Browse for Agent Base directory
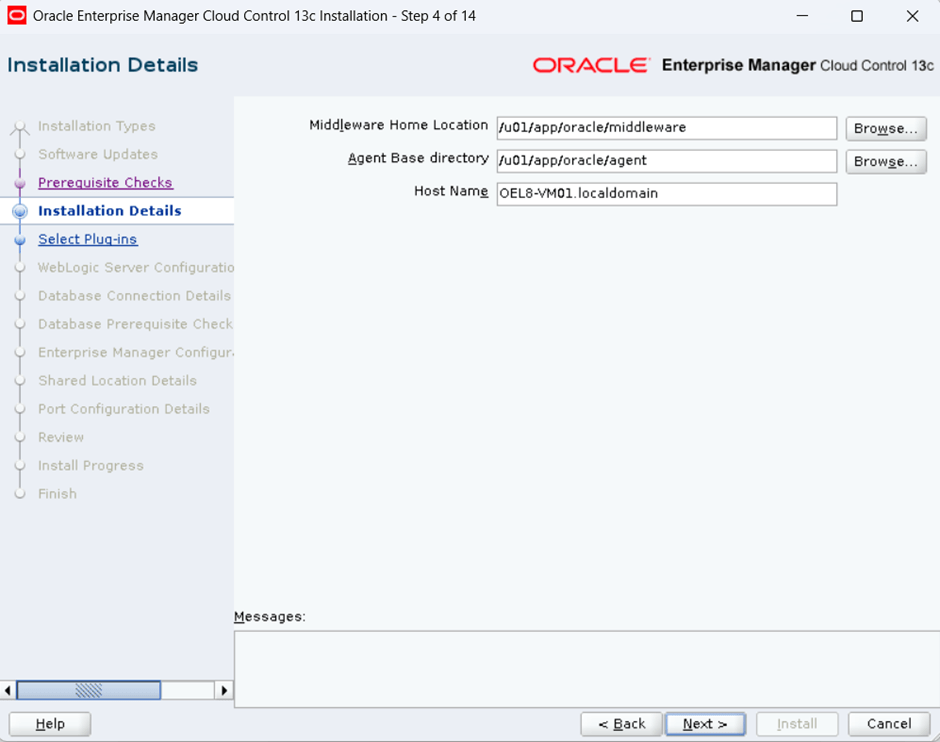 (x=885, y=162)
